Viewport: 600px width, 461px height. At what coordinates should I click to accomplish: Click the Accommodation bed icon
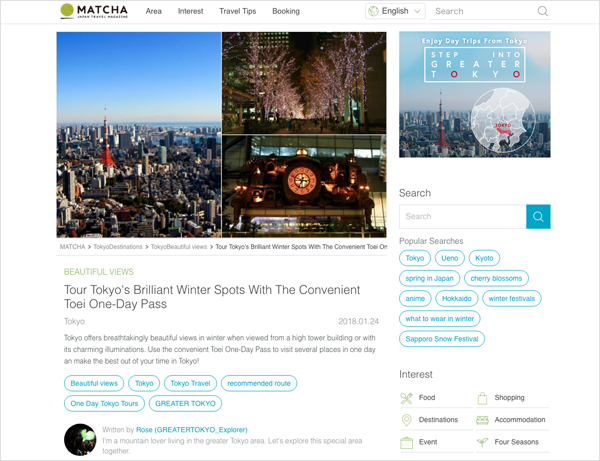[x=482, y=420]
